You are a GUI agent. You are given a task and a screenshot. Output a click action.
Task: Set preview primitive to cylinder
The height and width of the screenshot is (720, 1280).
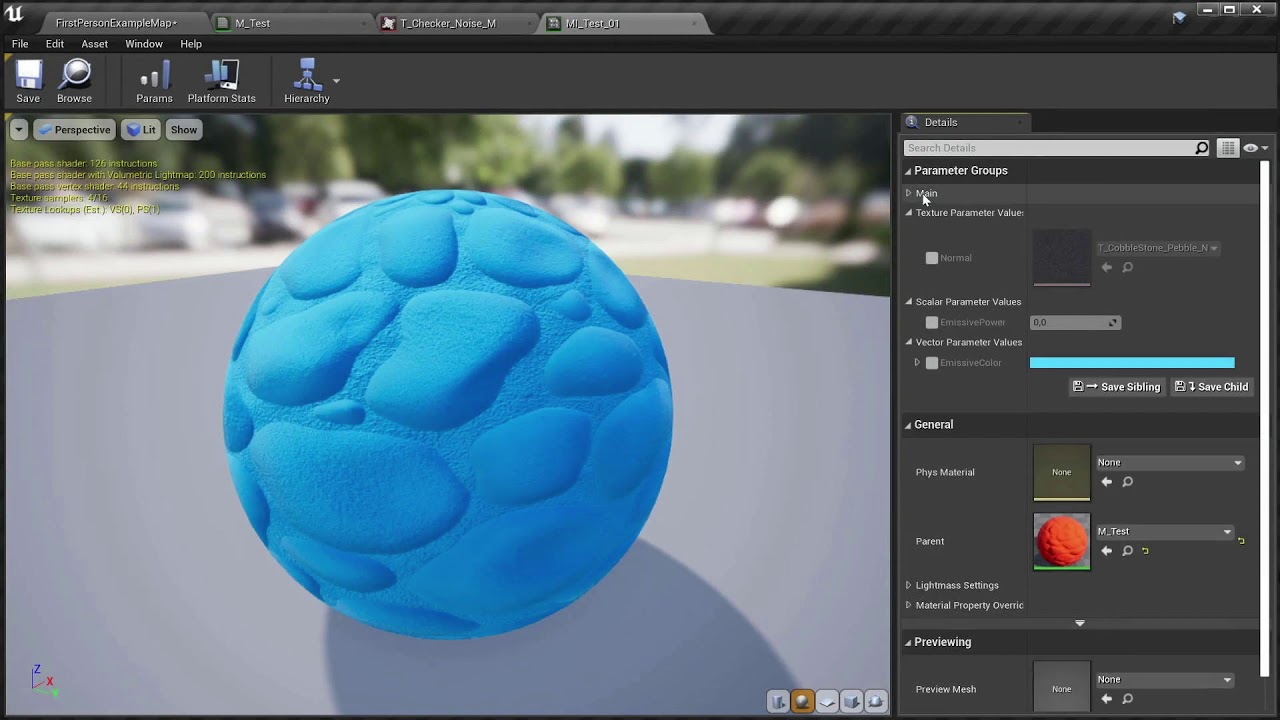pyautogui.click(x=778, y=701)
